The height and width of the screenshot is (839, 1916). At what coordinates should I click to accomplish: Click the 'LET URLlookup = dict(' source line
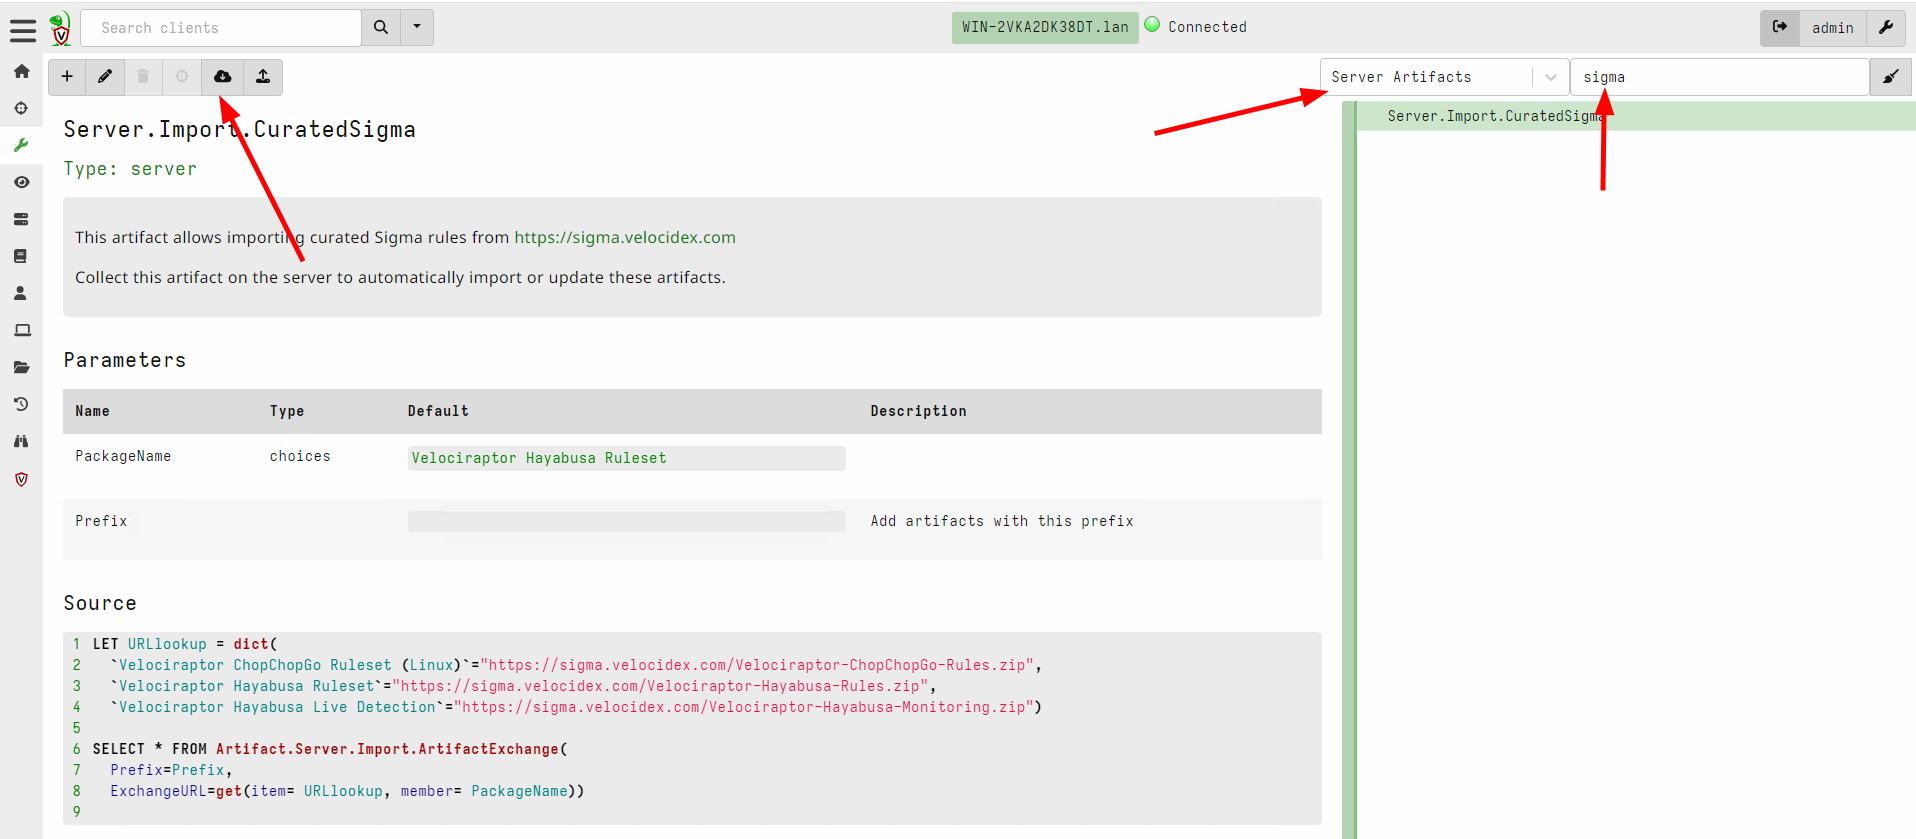(x=185, y=644)
